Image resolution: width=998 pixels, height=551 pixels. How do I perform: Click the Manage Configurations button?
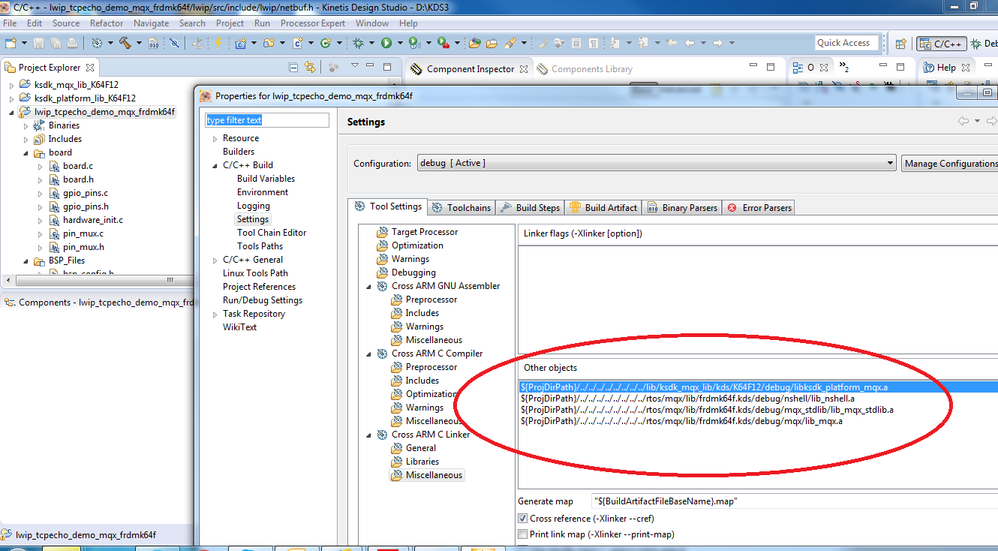tap(949, 163)
